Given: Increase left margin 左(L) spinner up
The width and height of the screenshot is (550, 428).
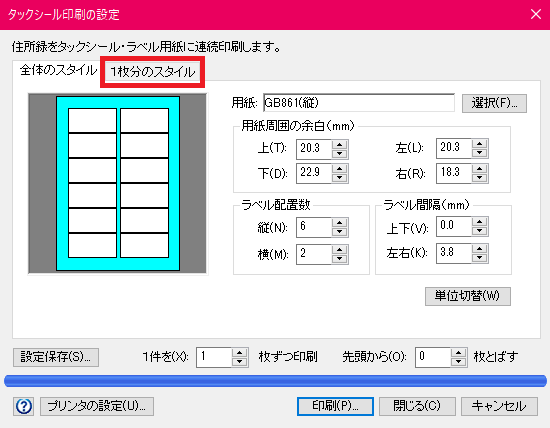Looking at the screenshot, I should (479, 144).
